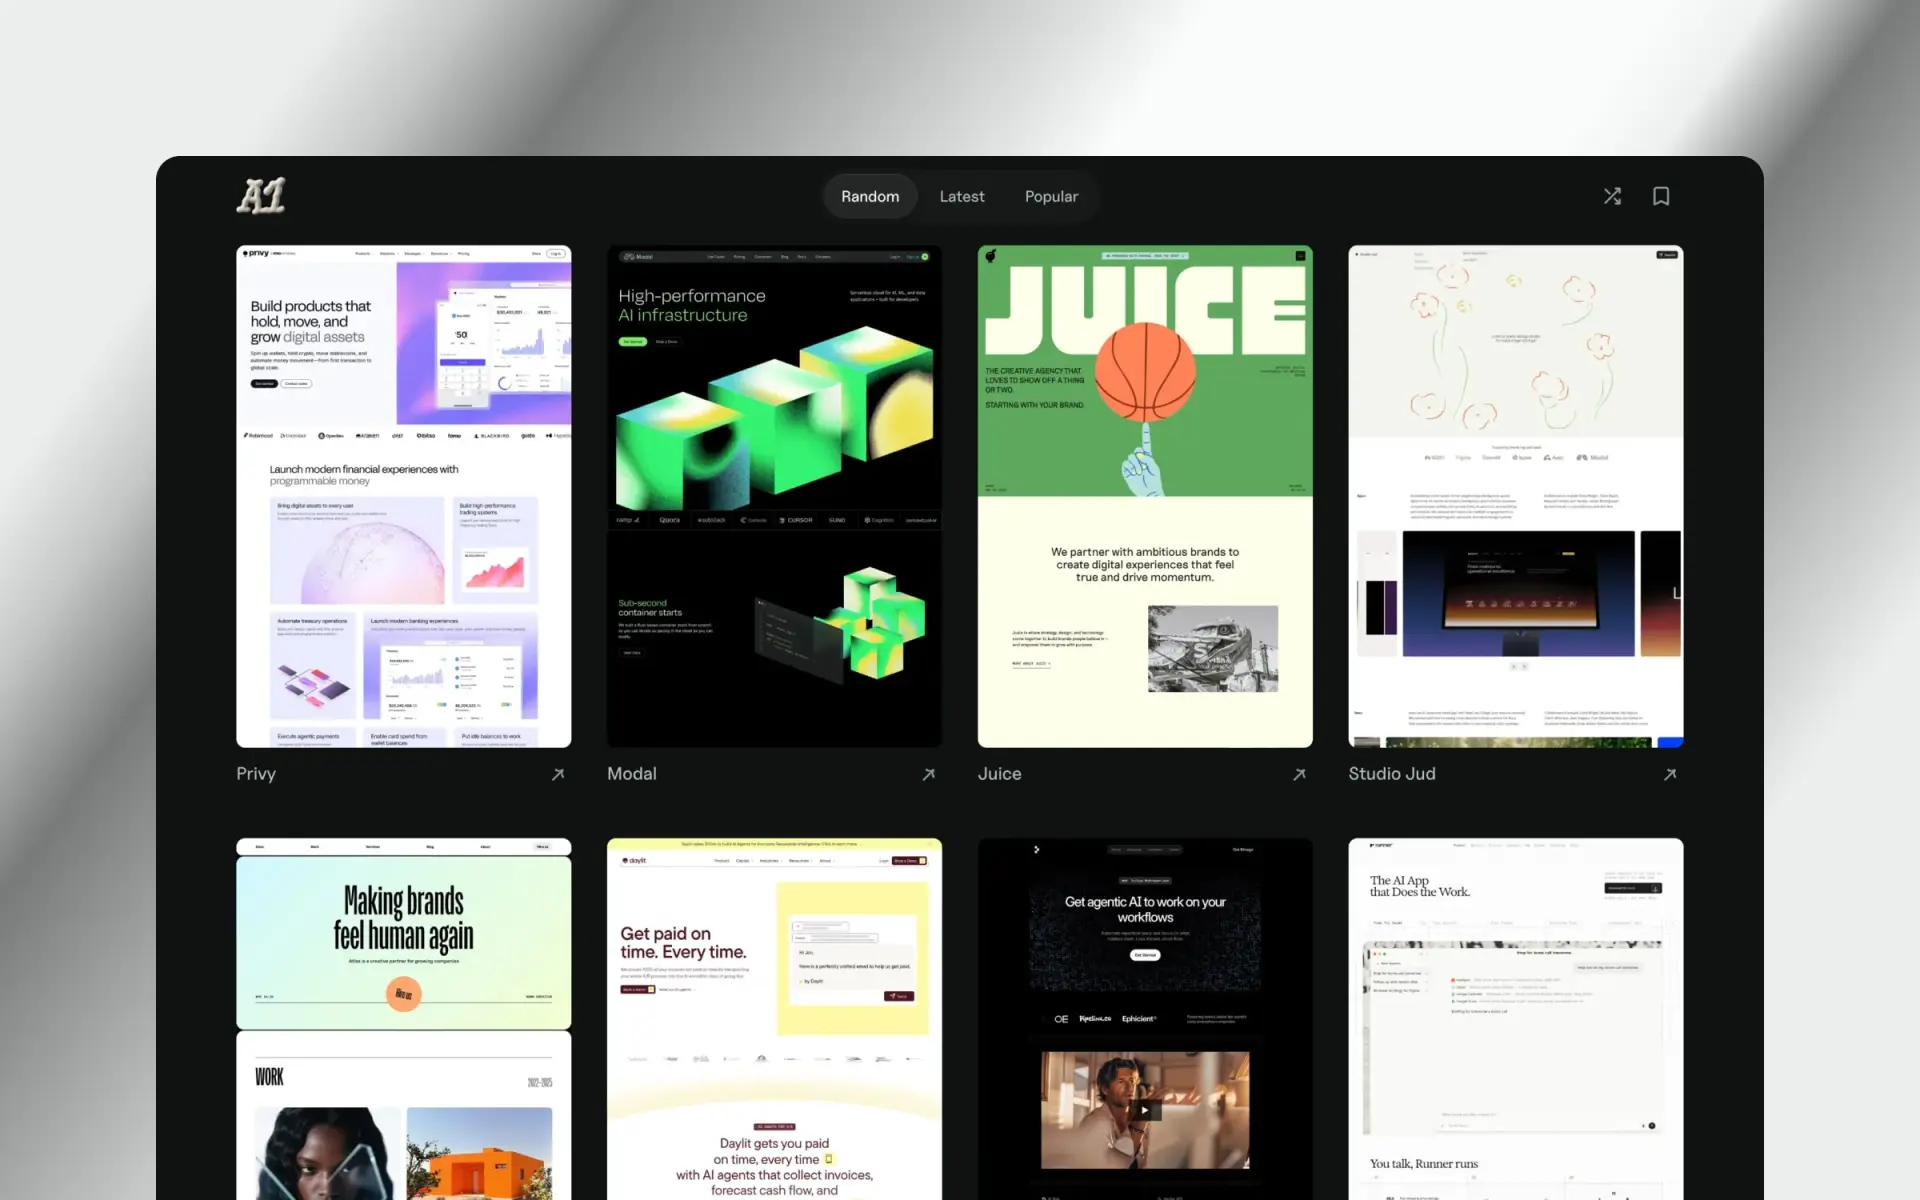Screen dimensions: 1920x1200
Task: Open the 'Making brands feel human again' thumbnail
Action: 404,1019
